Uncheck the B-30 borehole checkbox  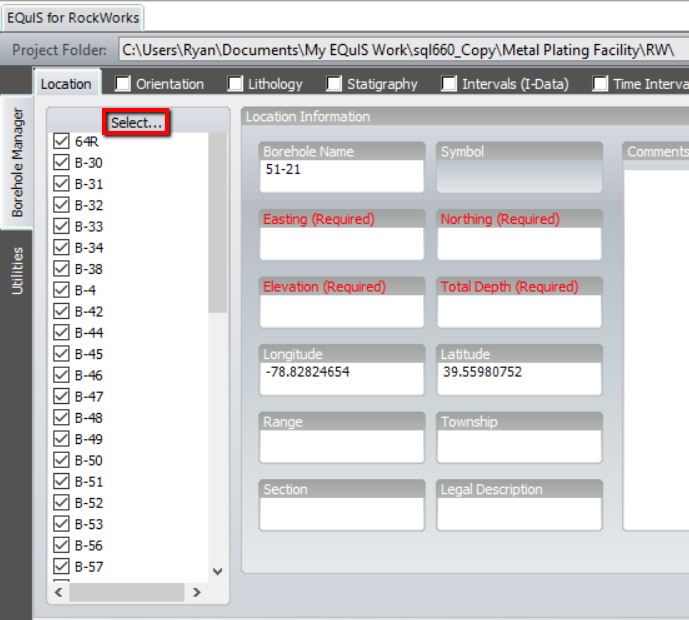click(x=61, y=162)
